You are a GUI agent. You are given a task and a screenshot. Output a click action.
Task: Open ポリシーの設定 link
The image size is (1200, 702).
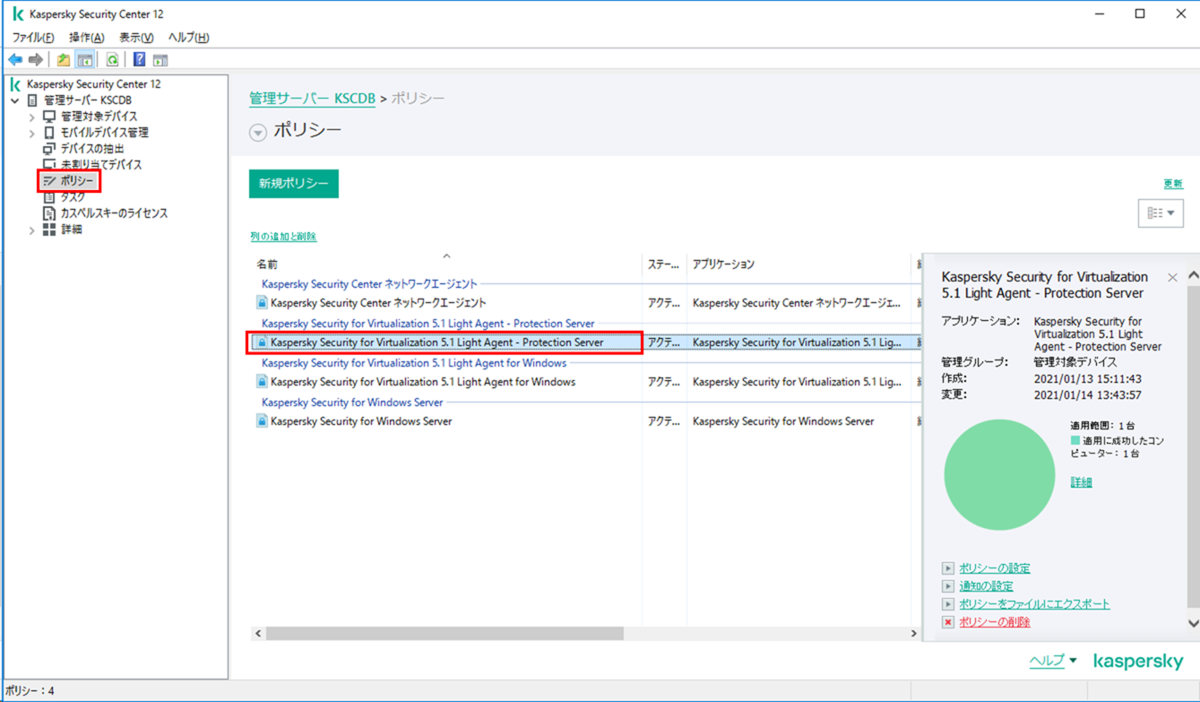[994, 568]
